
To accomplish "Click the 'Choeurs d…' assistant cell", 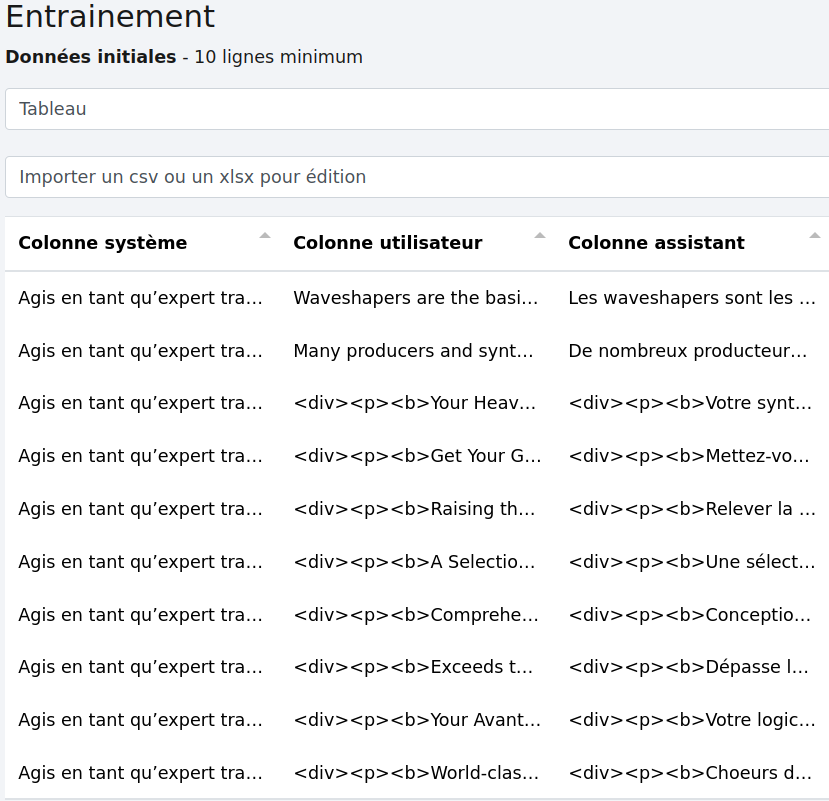I will point(692,773).
